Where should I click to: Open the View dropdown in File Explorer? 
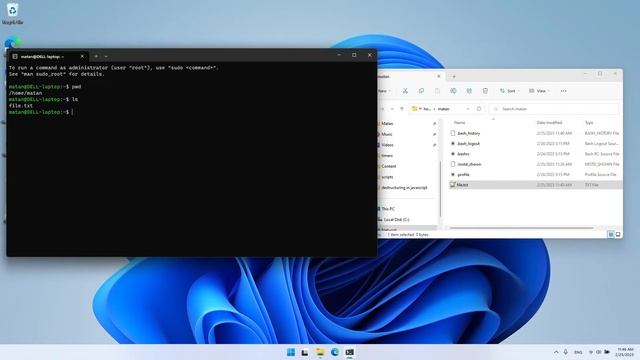point(539,91)
